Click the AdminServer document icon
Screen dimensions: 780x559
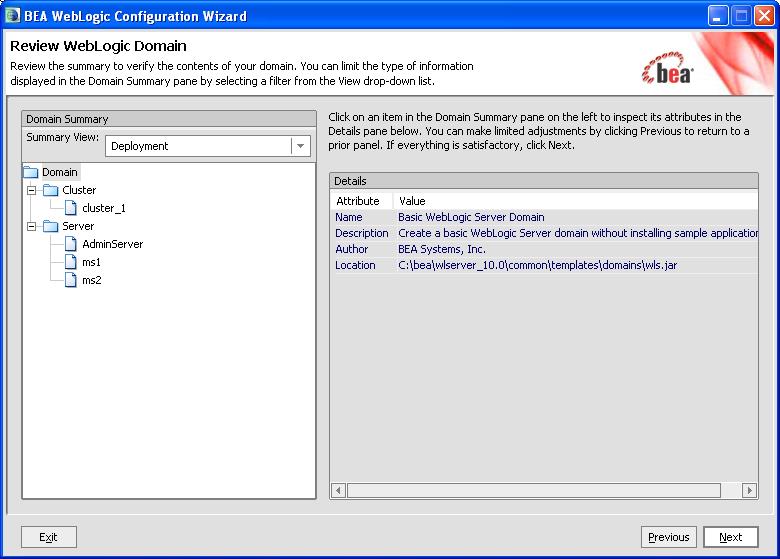71,244
